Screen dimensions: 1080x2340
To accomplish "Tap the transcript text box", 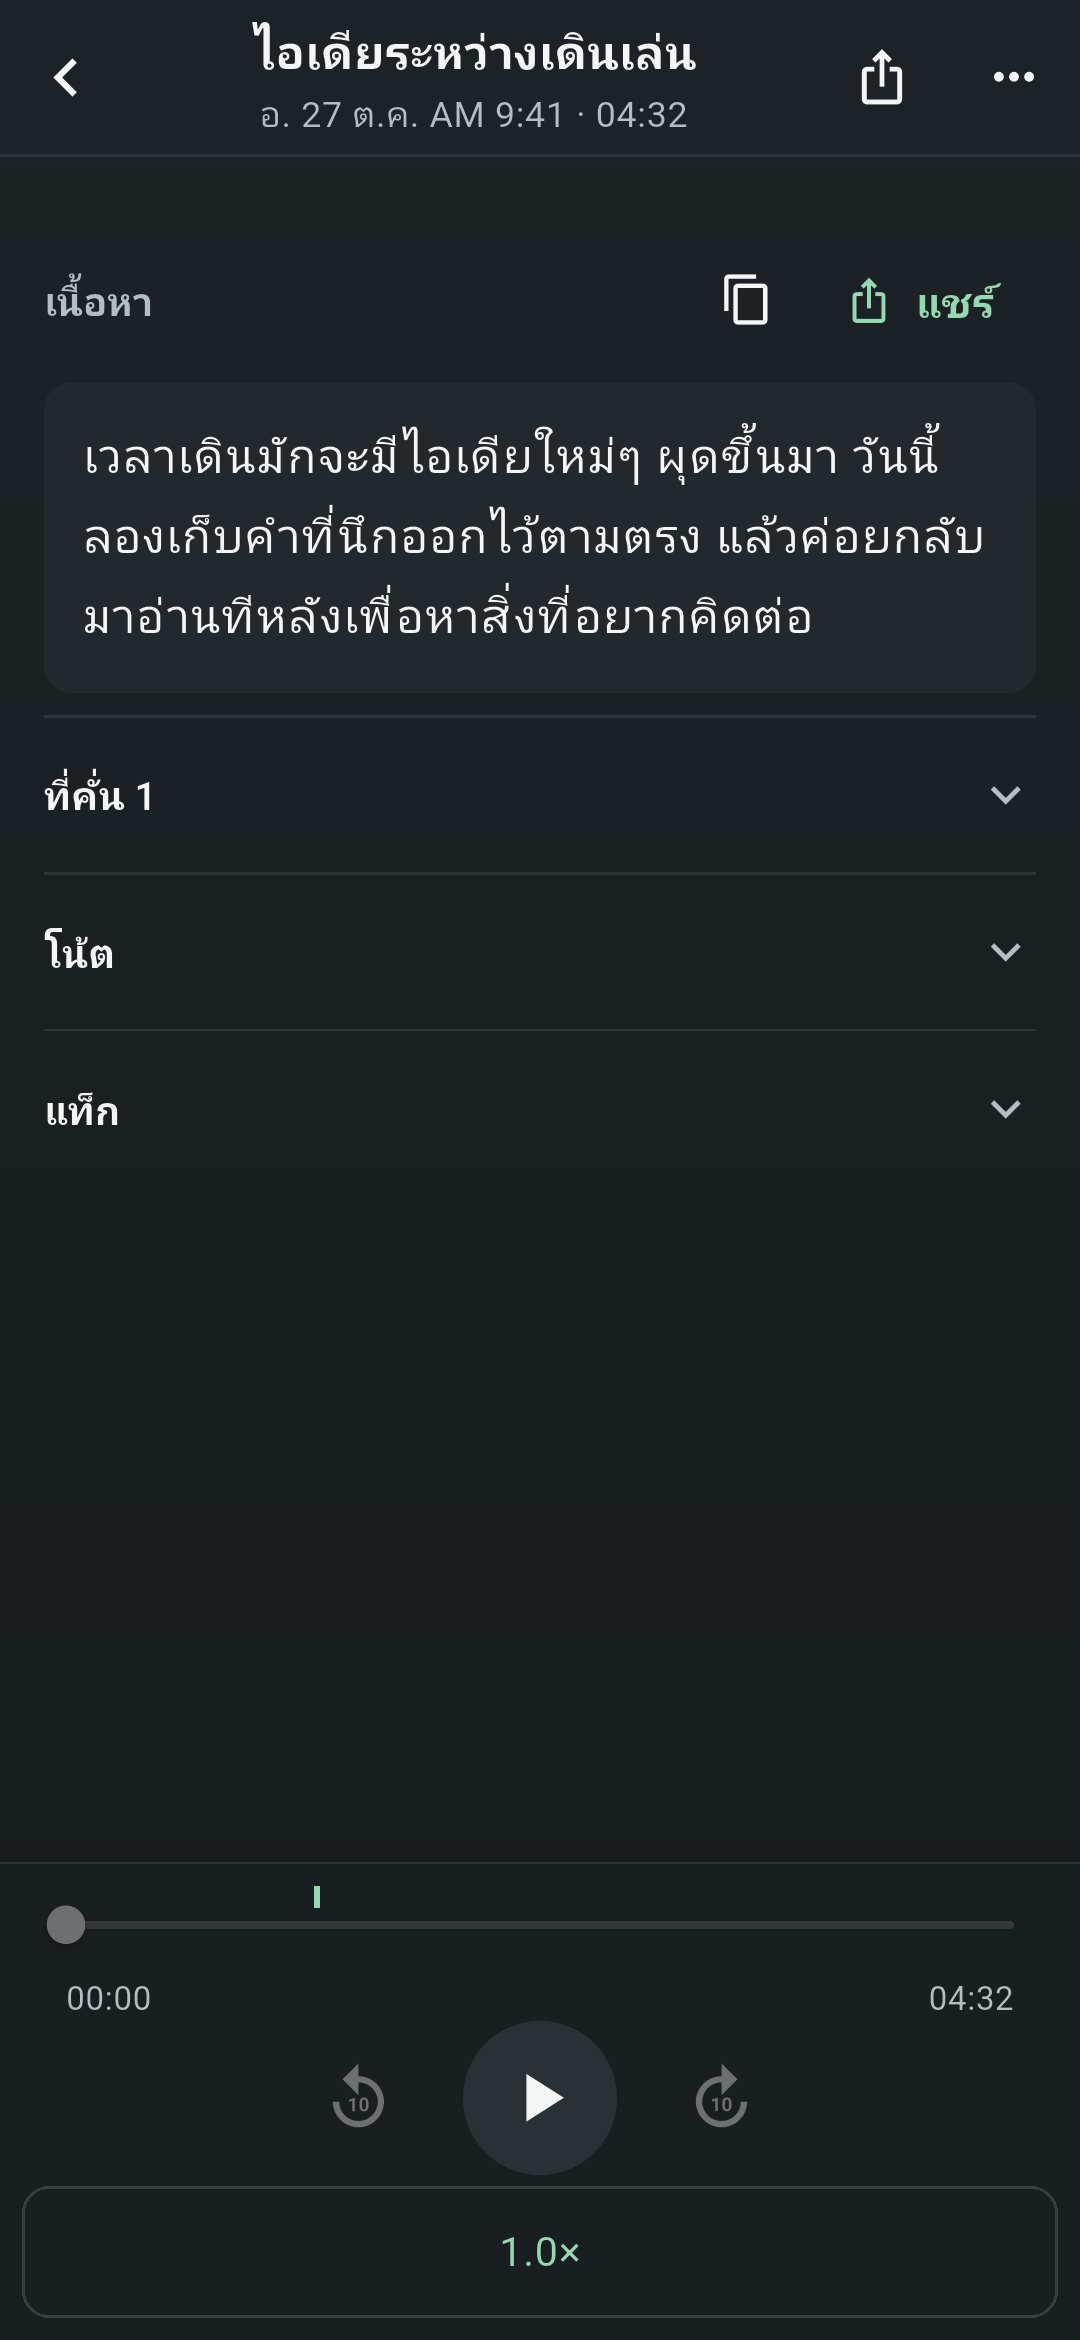I will pos(540,537).
